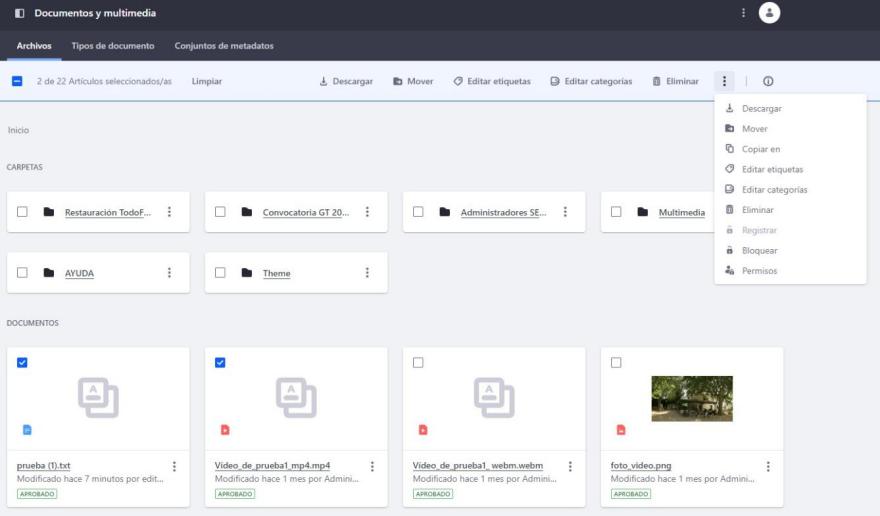This screenshot has width=880, height=516.
Task: Check the Theme folder checkbox
Action: pos(220,272)
